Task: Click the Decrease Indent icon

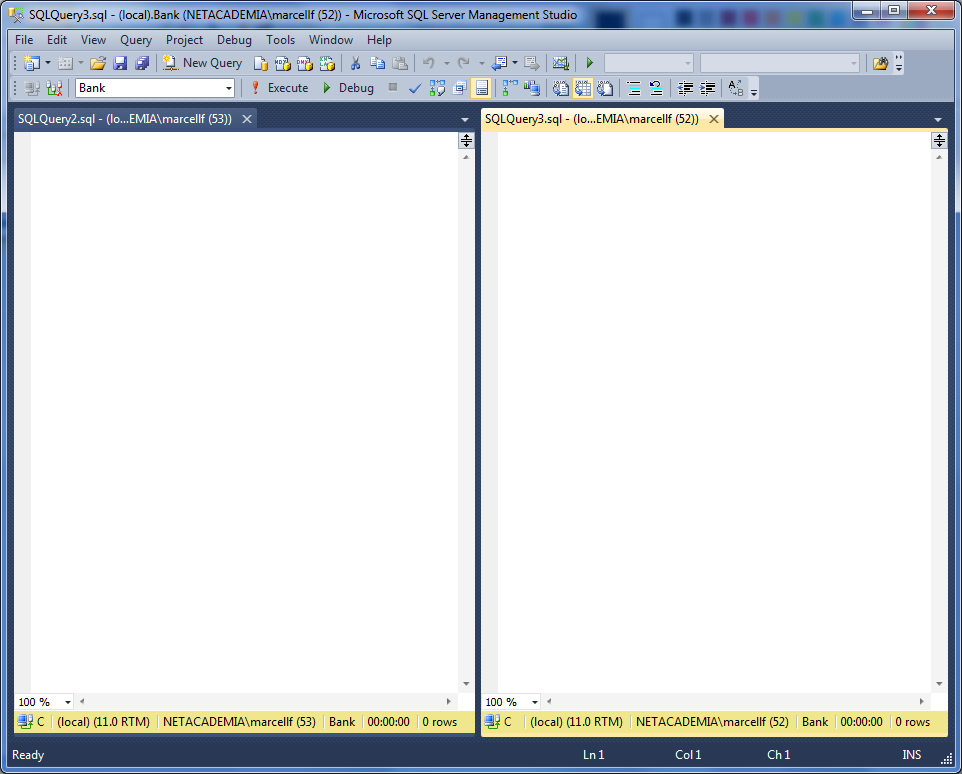Action: (685, 88)
